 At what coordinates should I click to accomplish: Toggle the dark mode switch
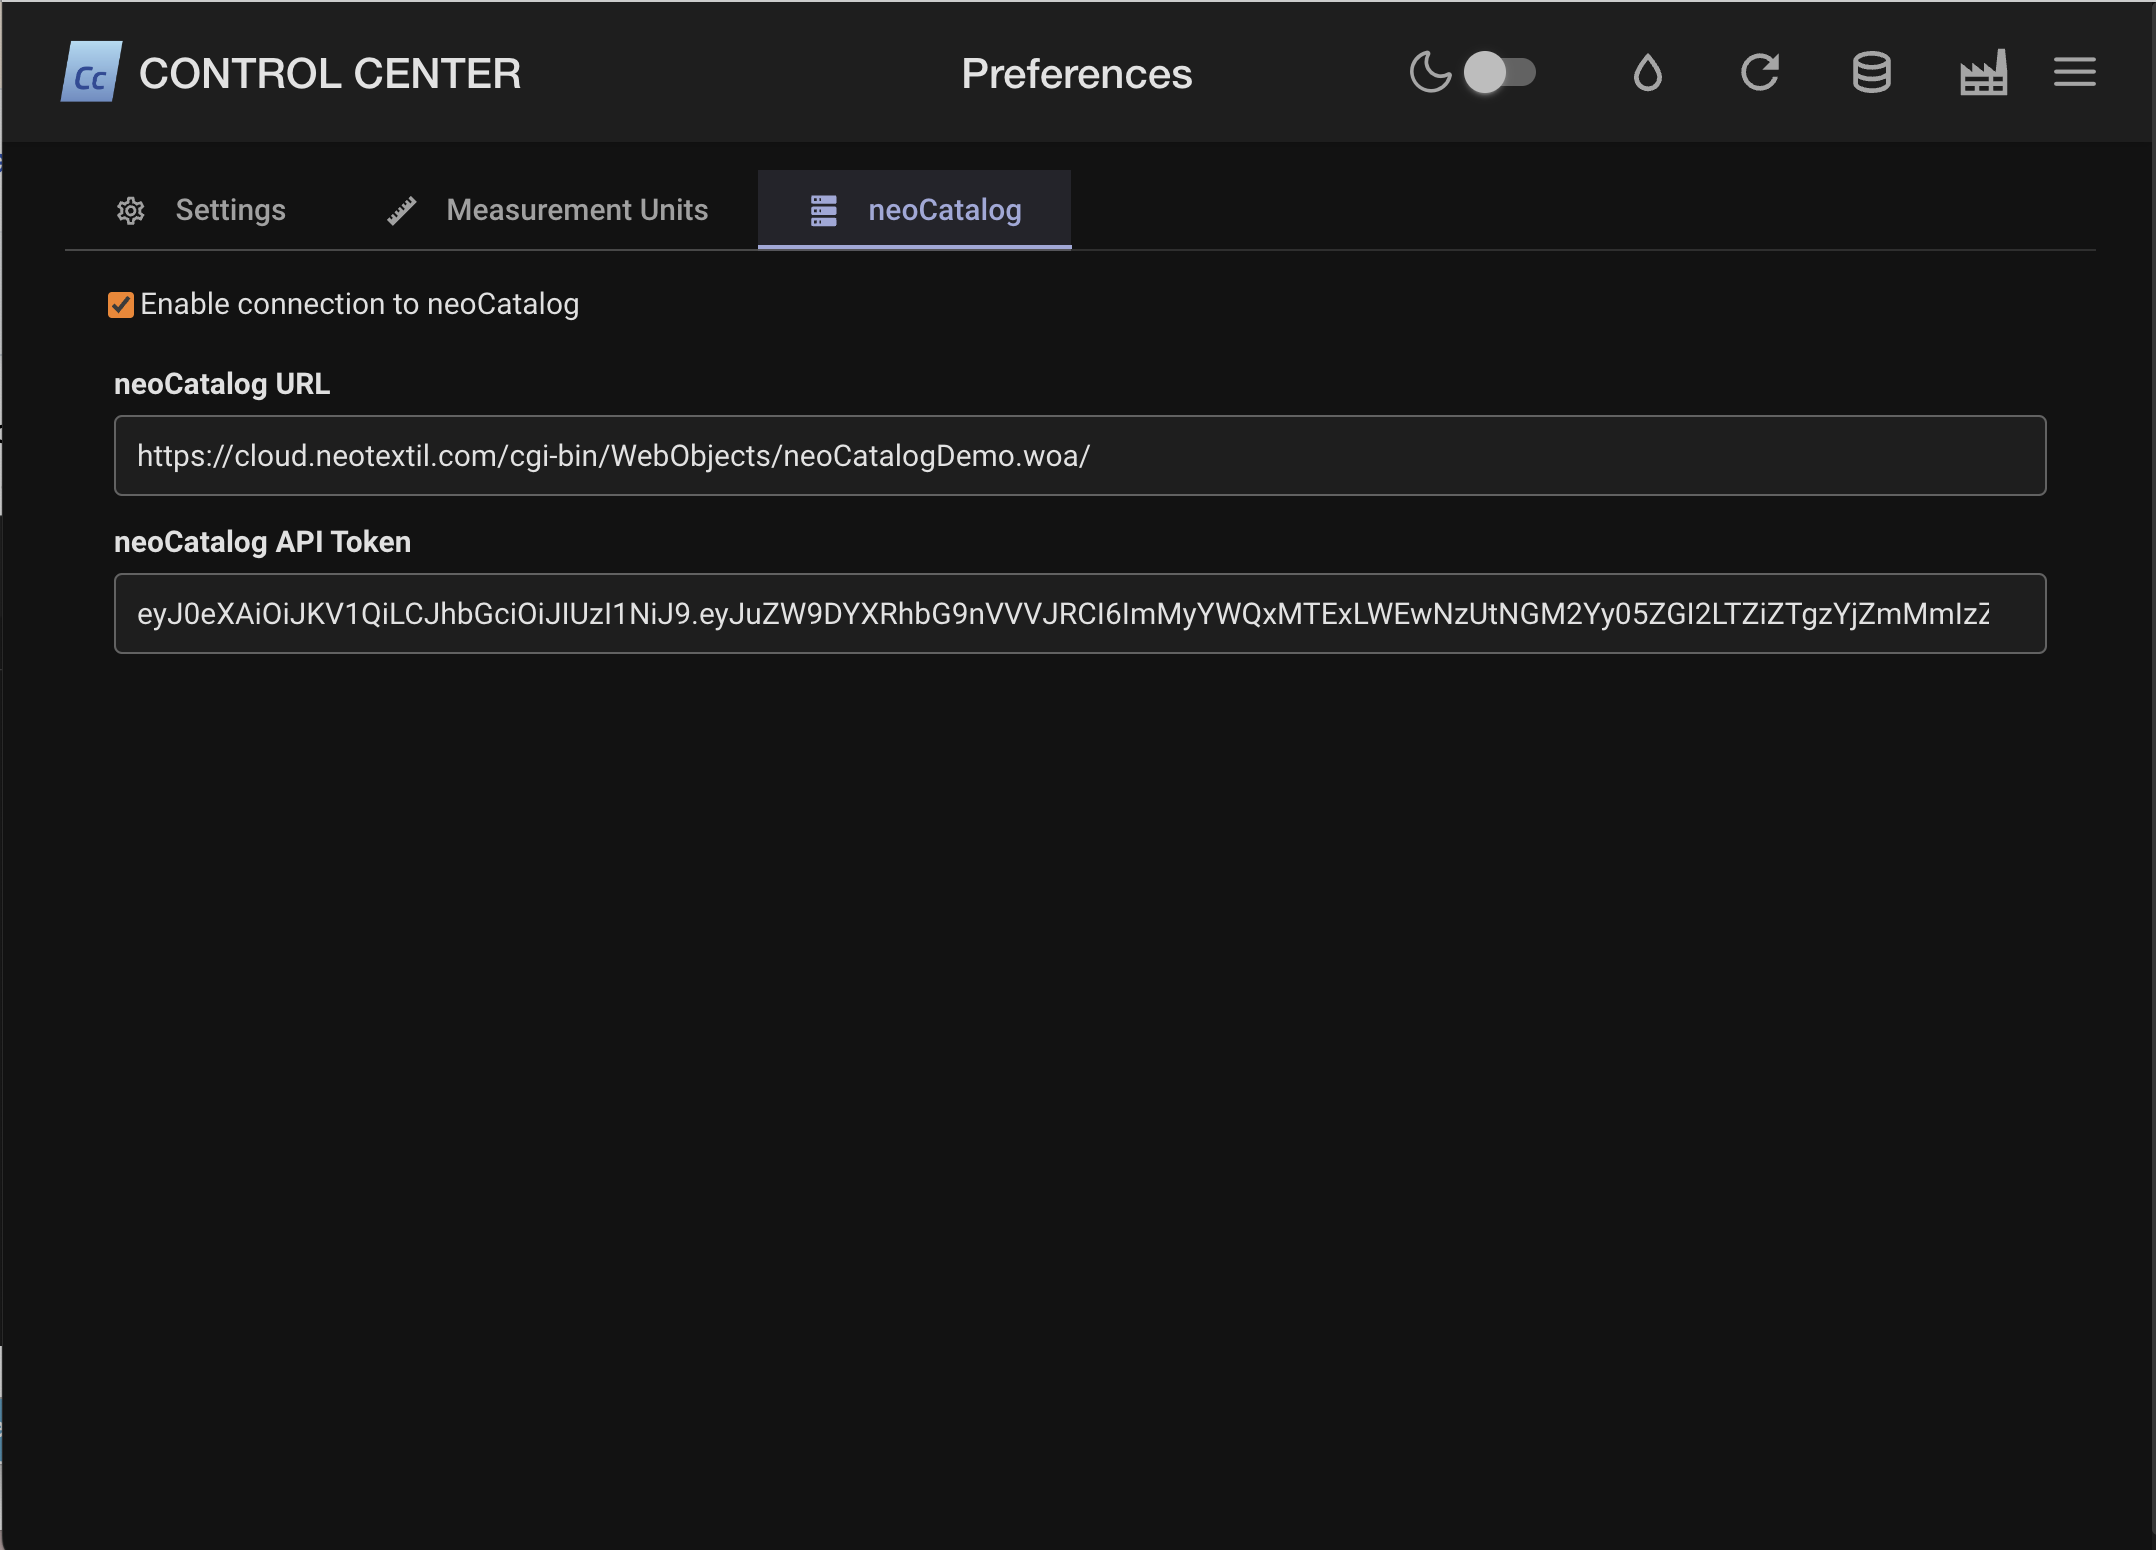tap(1499, 72)
